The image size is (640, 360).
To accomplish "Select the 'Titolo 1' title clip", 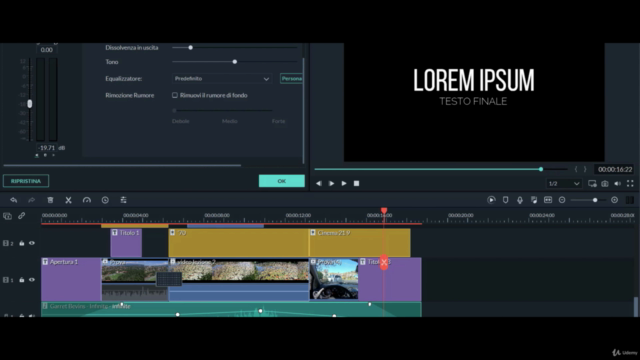I will pyautogui.click(x=126, y=243).
